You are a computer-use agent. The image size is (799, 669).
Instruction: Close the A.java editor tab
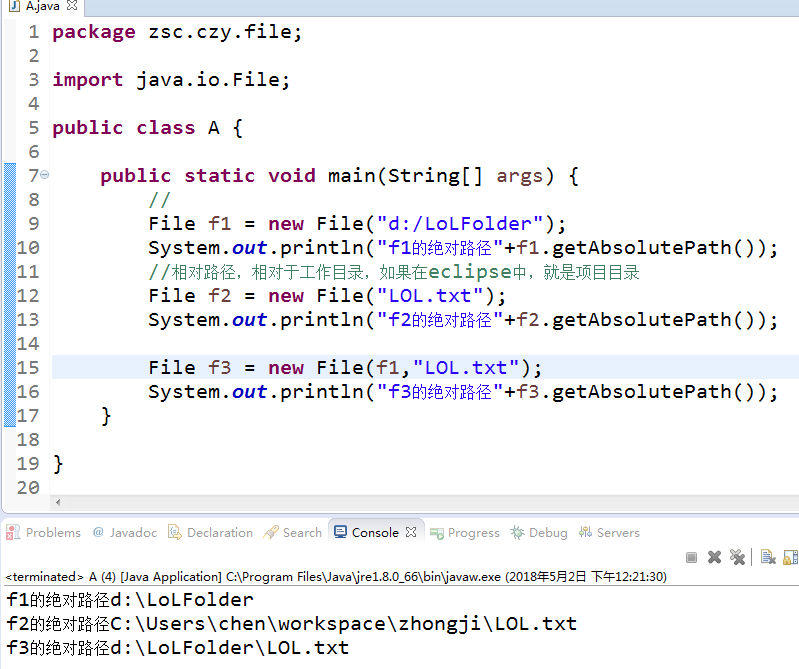pos(72,6)
